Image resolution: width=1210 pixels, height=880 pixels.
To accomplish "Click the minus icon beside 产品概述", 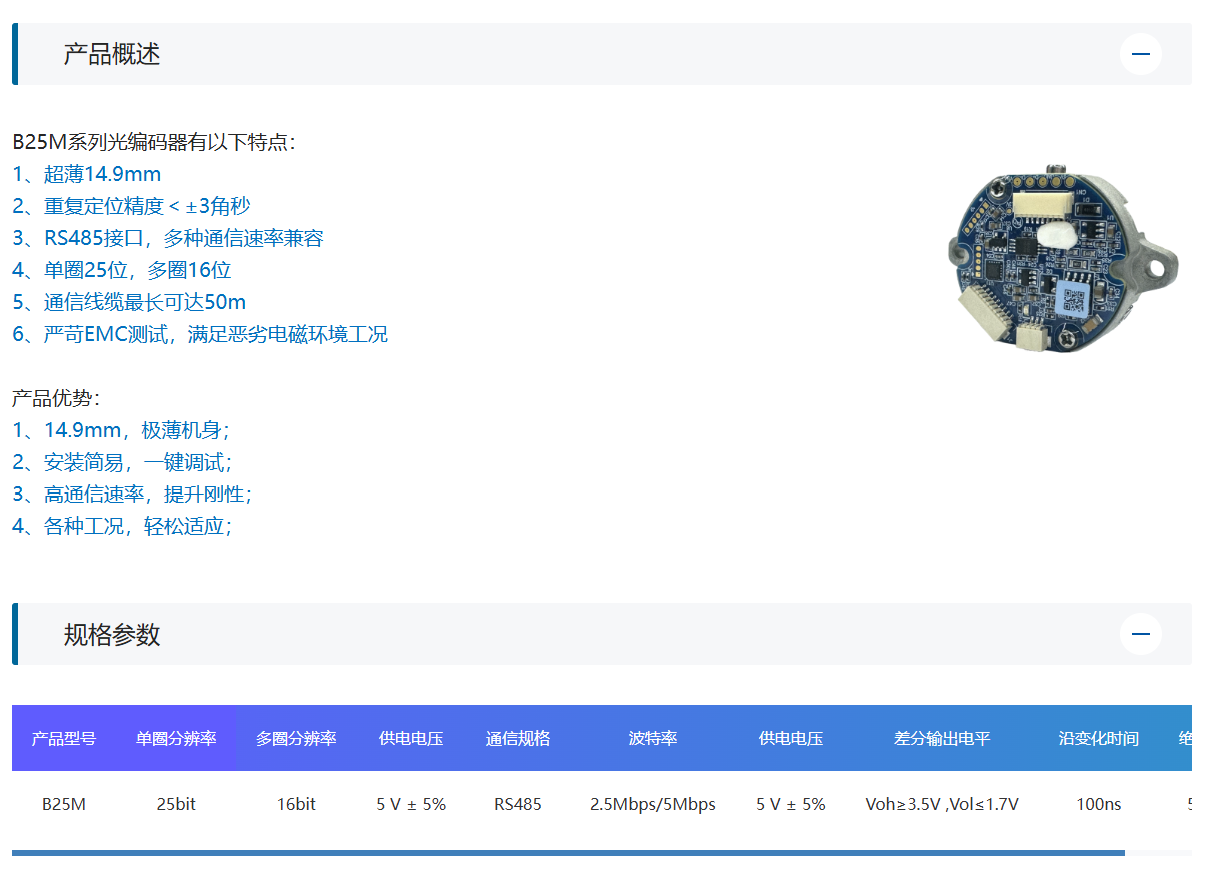I will pyautogui.click(x=1140, y=54).
